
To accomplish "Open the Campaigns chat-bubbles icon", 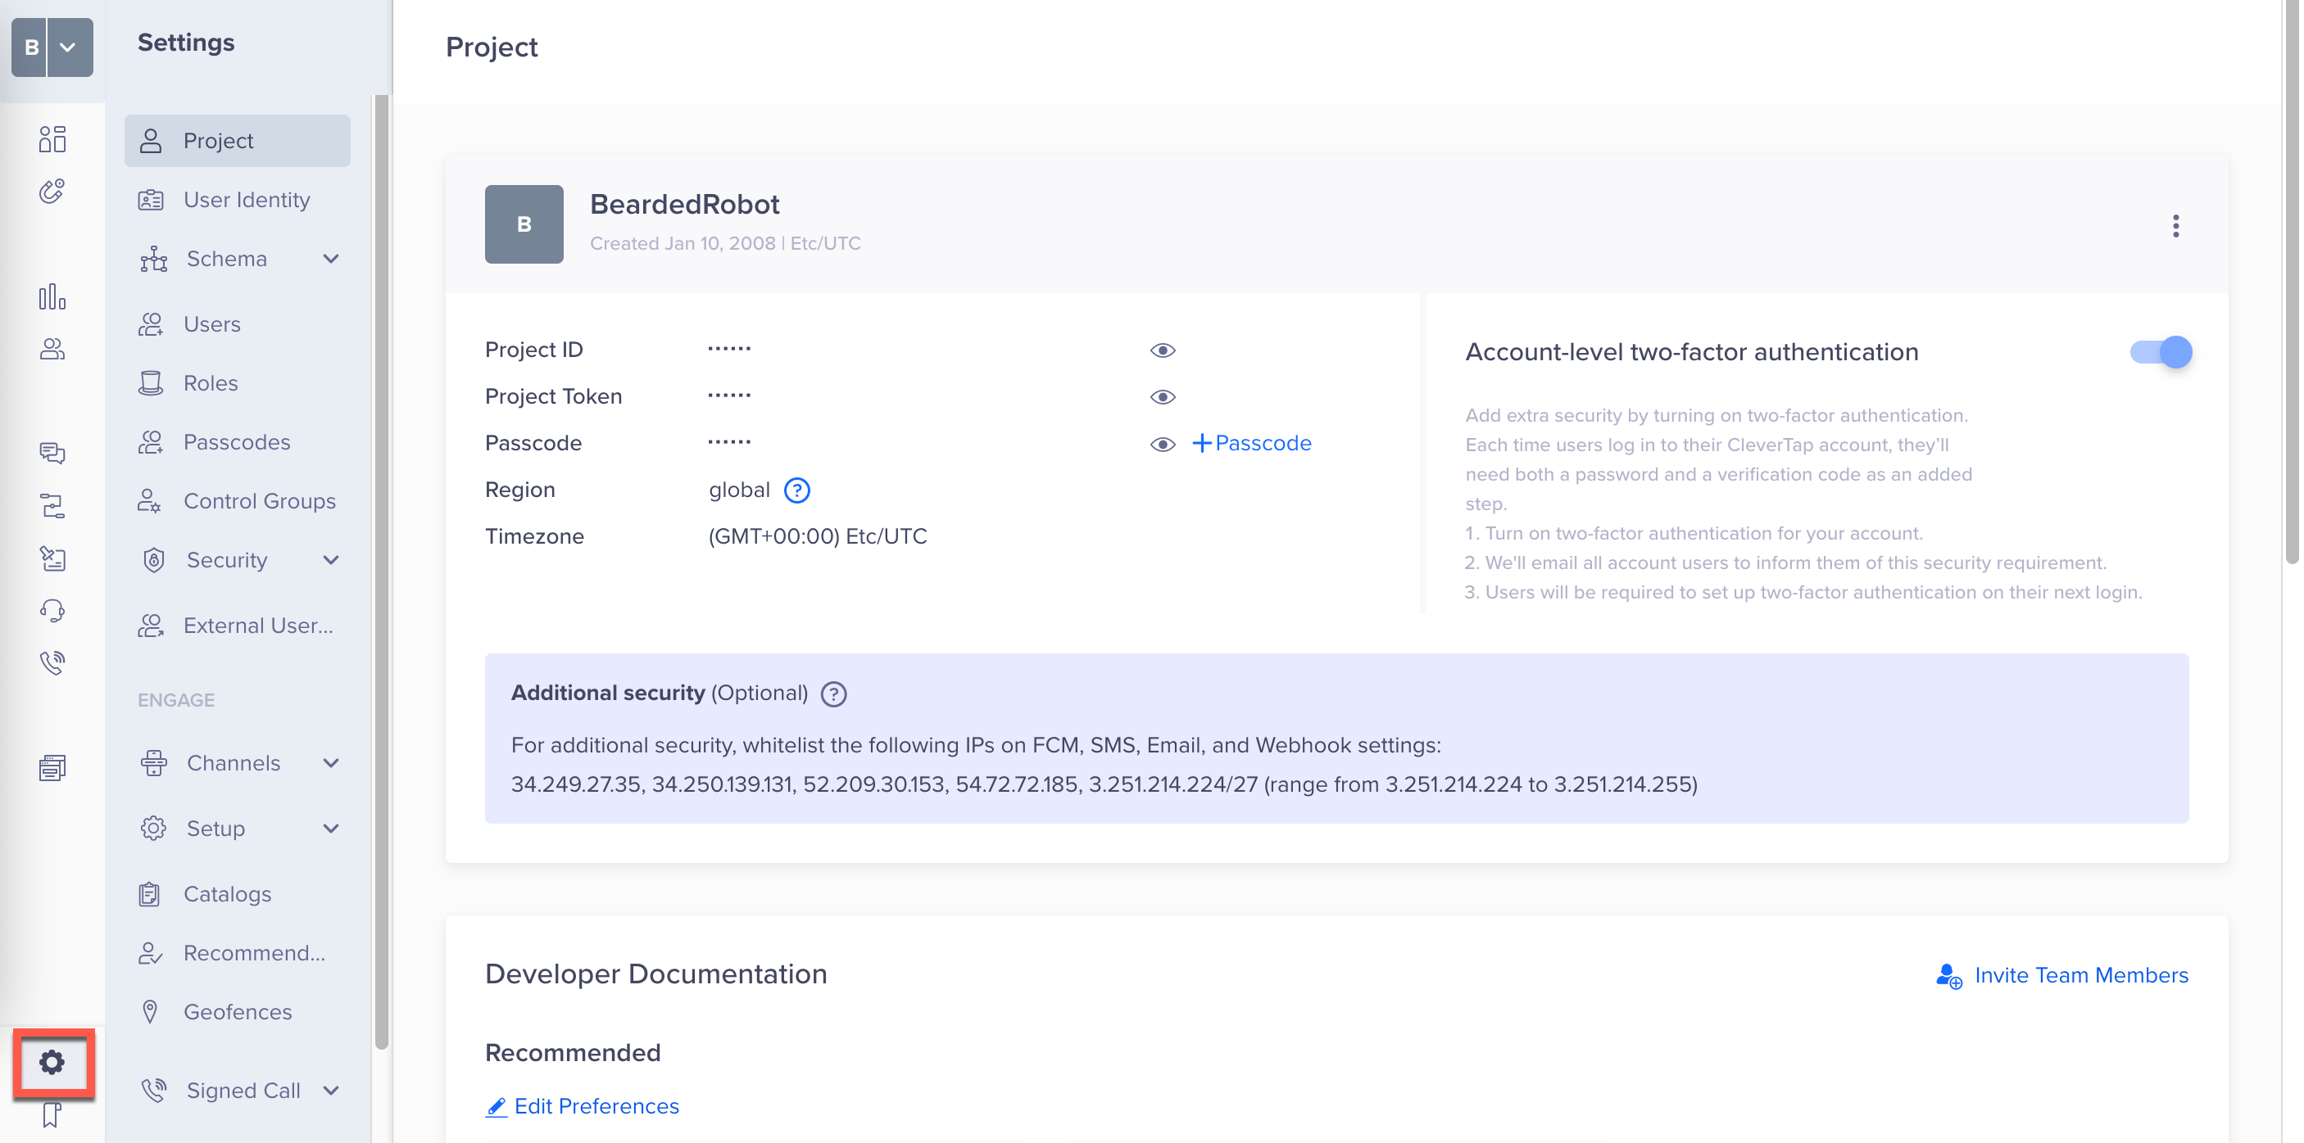I will click(x=52, y=453).
